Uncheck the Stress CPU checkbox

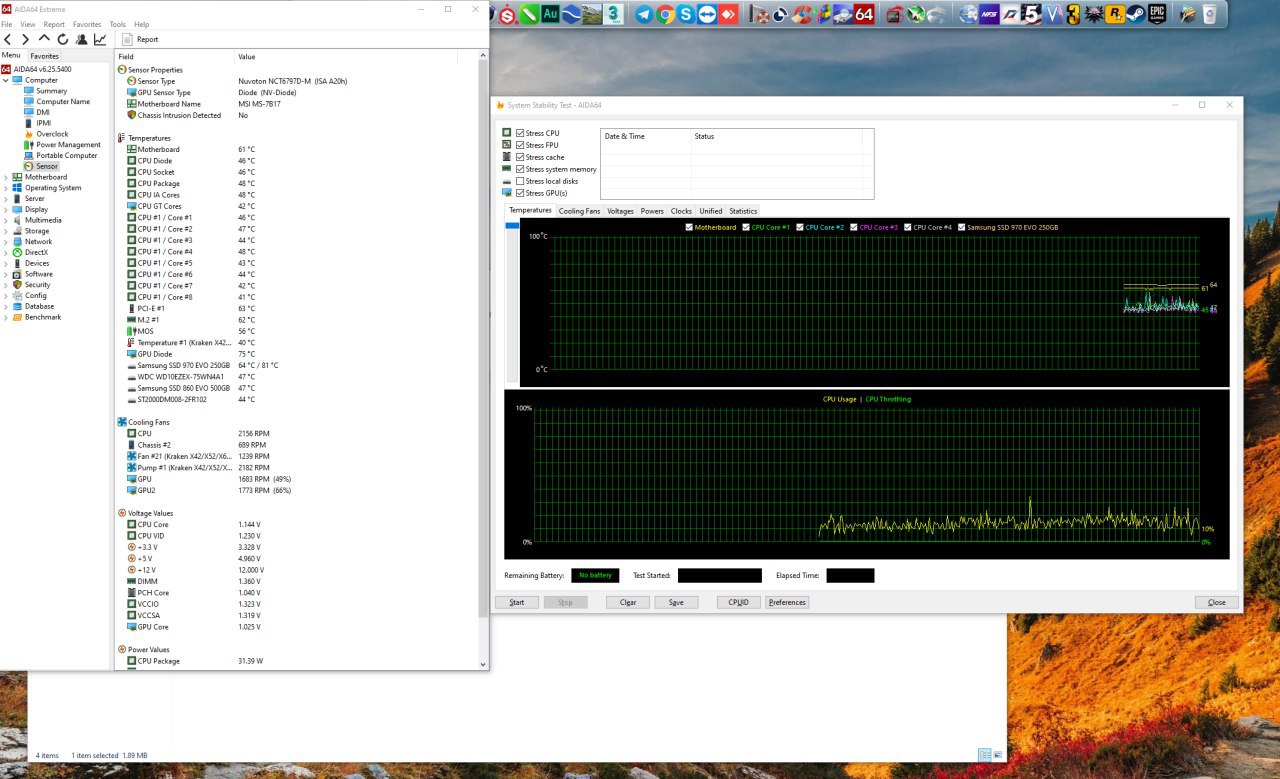click(x=520, y=133)
